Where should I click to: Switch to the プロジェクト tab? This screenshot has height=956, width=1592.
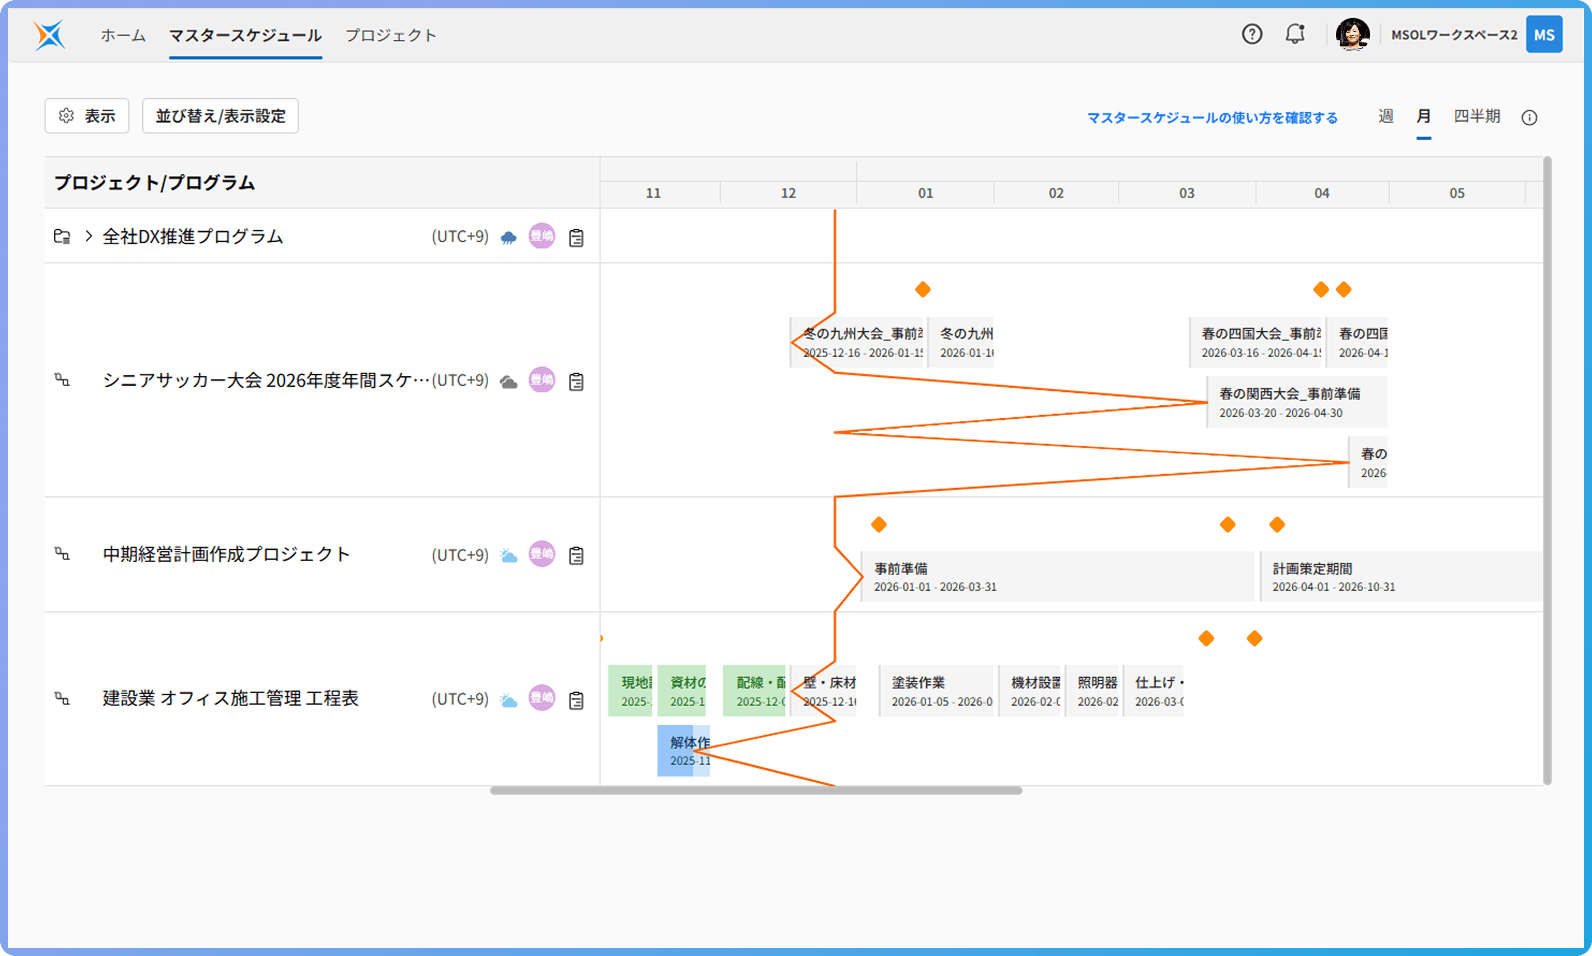tap(391, 35)
